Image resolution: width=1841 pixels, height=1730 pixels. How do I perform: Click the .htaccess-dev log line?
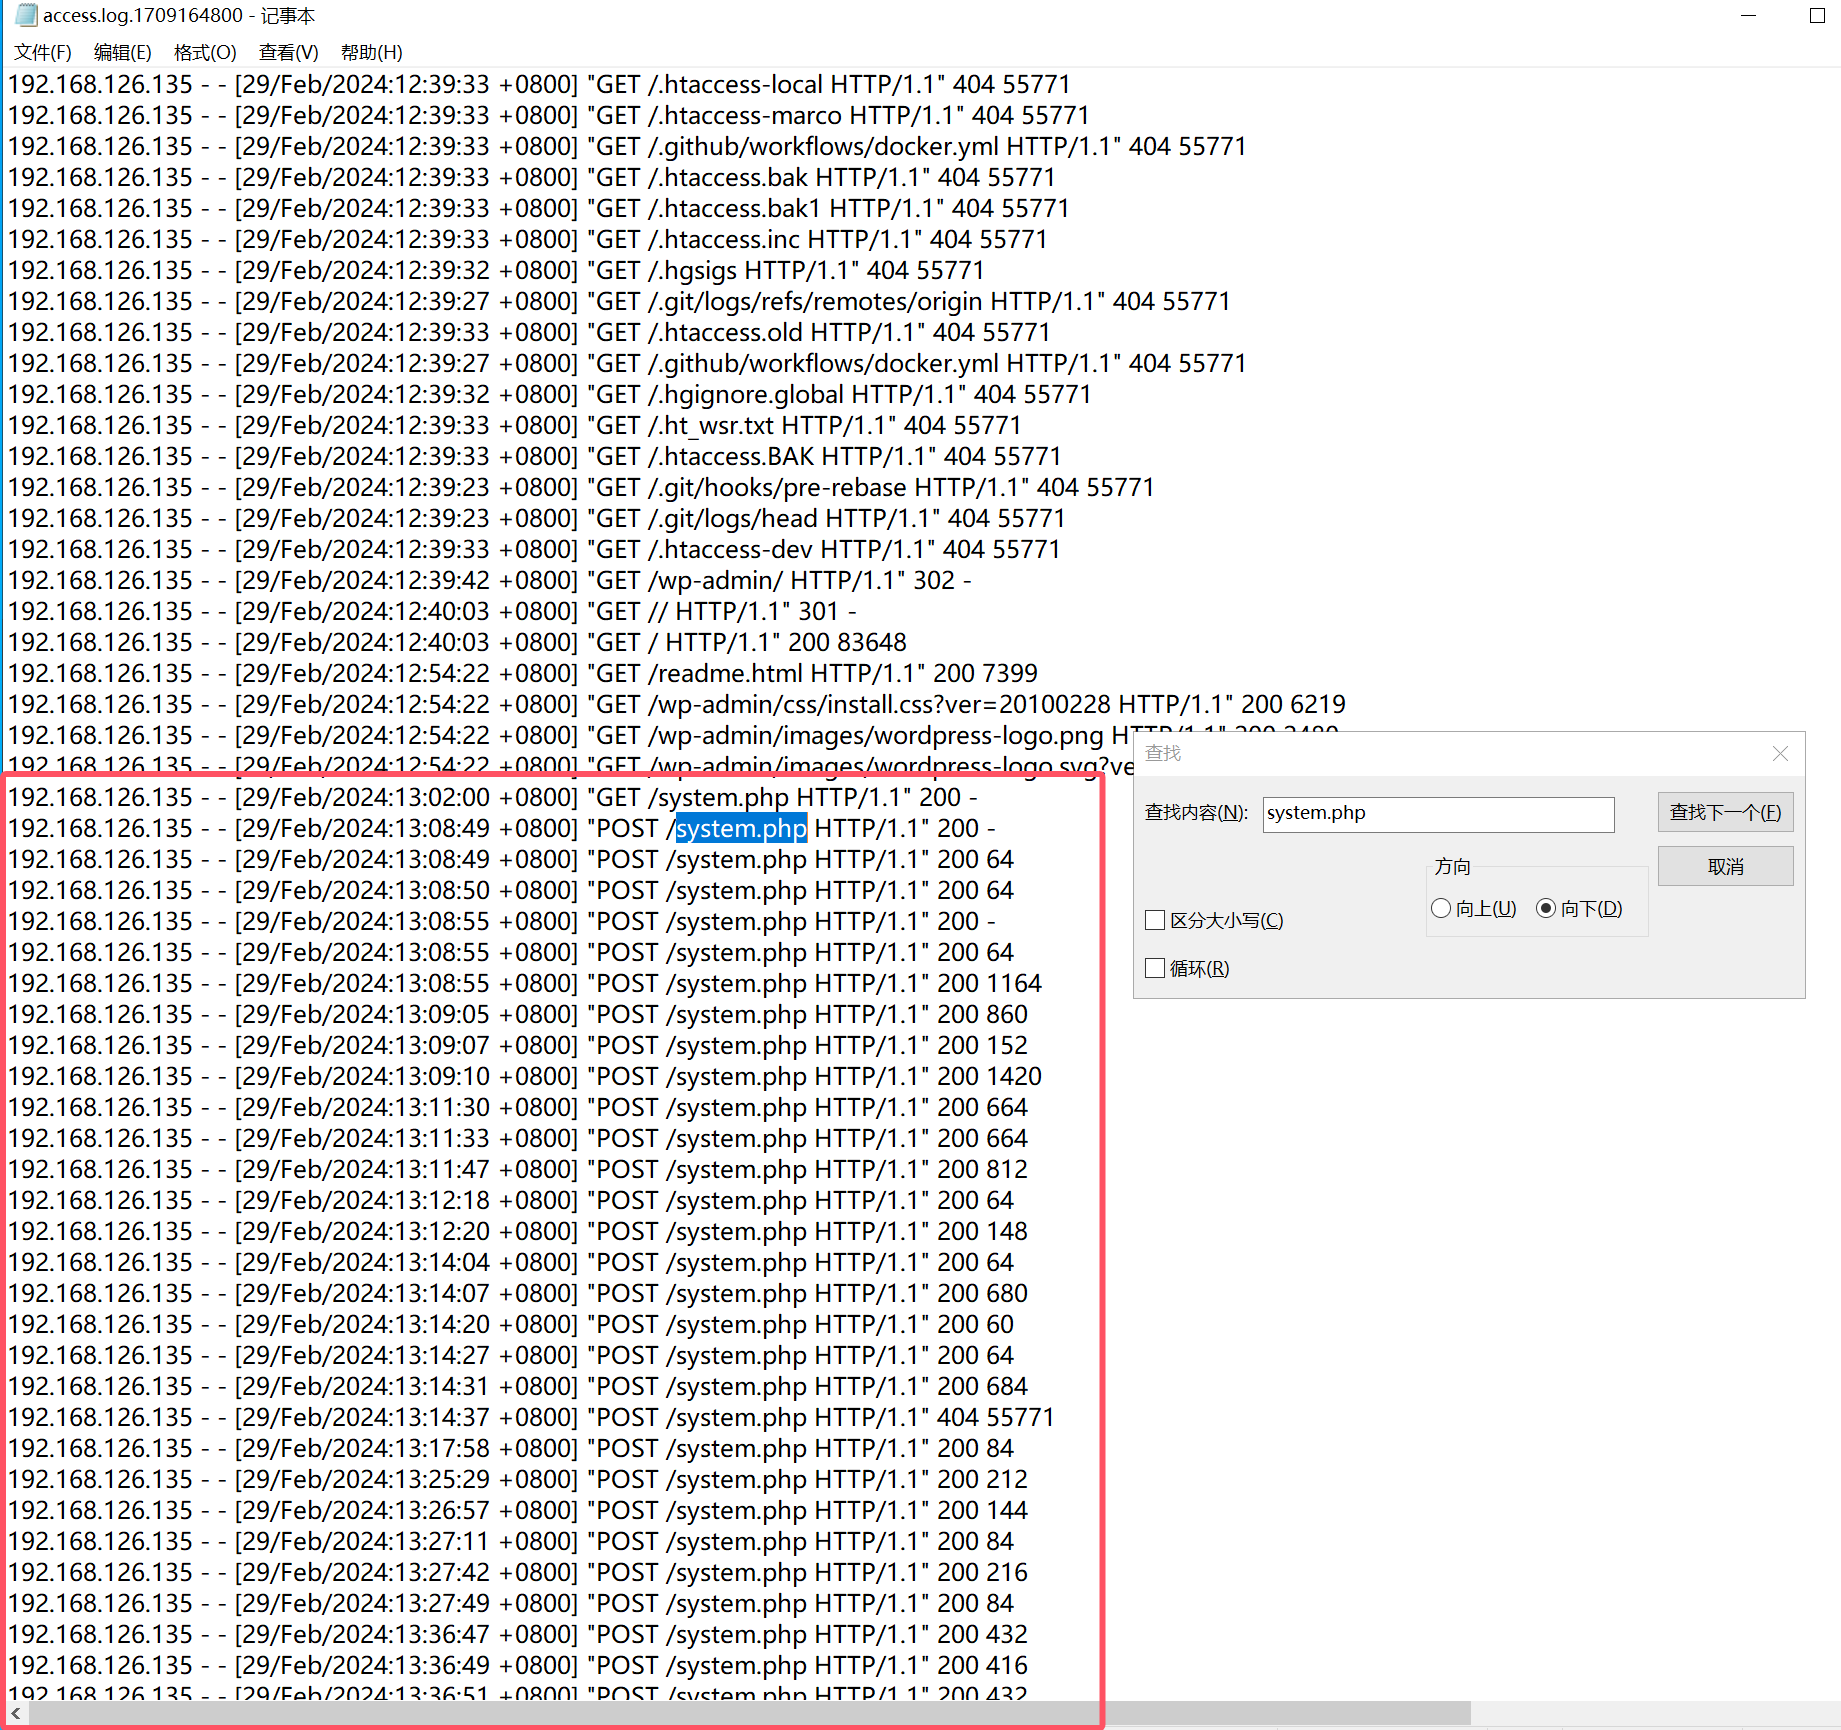click(534, 550)
